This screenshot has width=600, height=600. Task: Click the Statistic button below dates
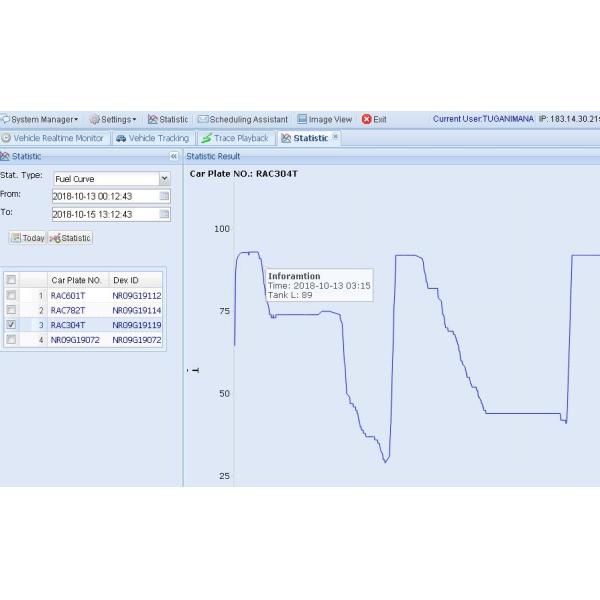pyautogui.click(x=71, y=238)
